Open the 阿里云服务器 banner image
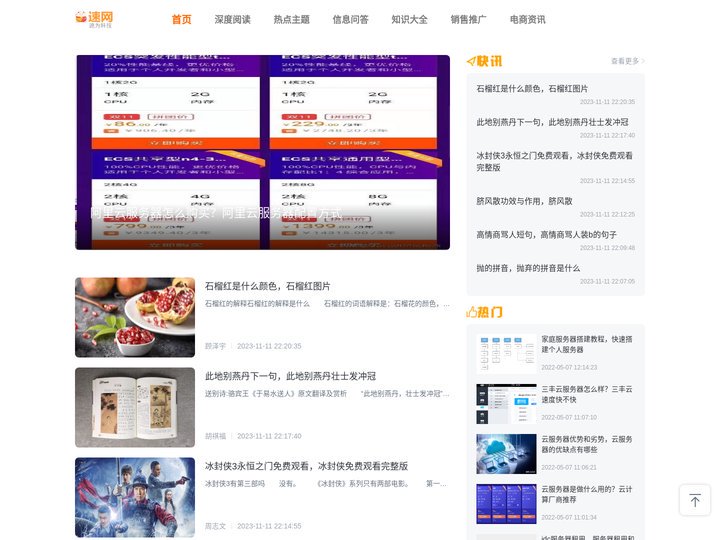 click(263, 152)
